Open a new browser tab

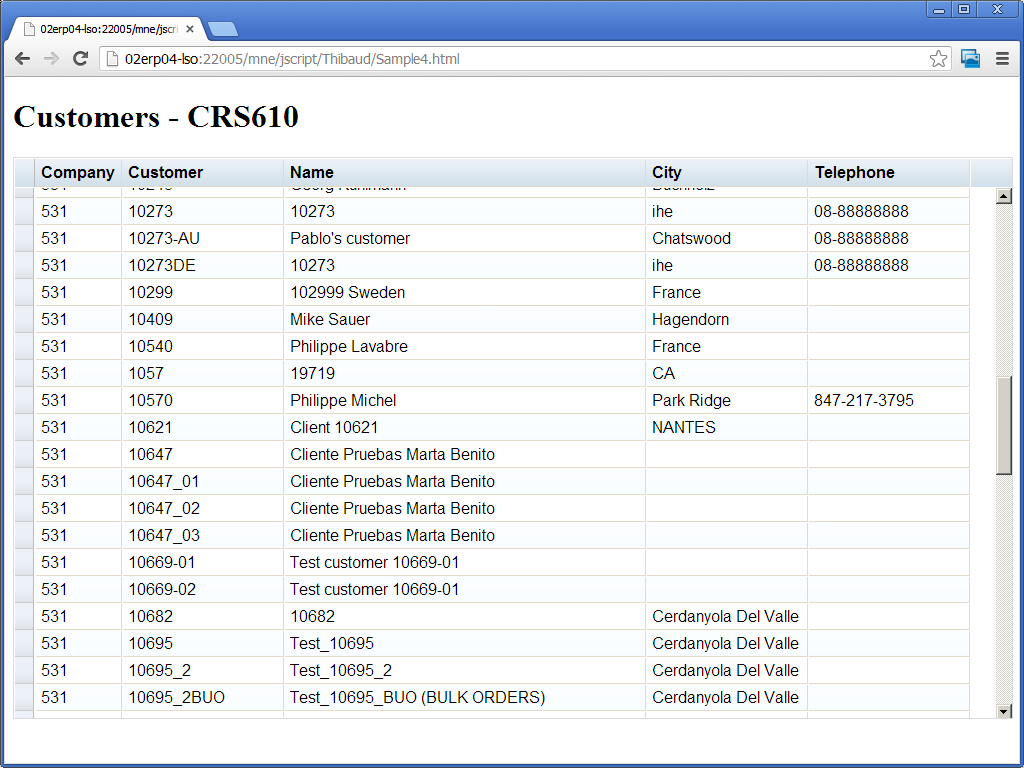pyautogui.click(x=223, y=29)
